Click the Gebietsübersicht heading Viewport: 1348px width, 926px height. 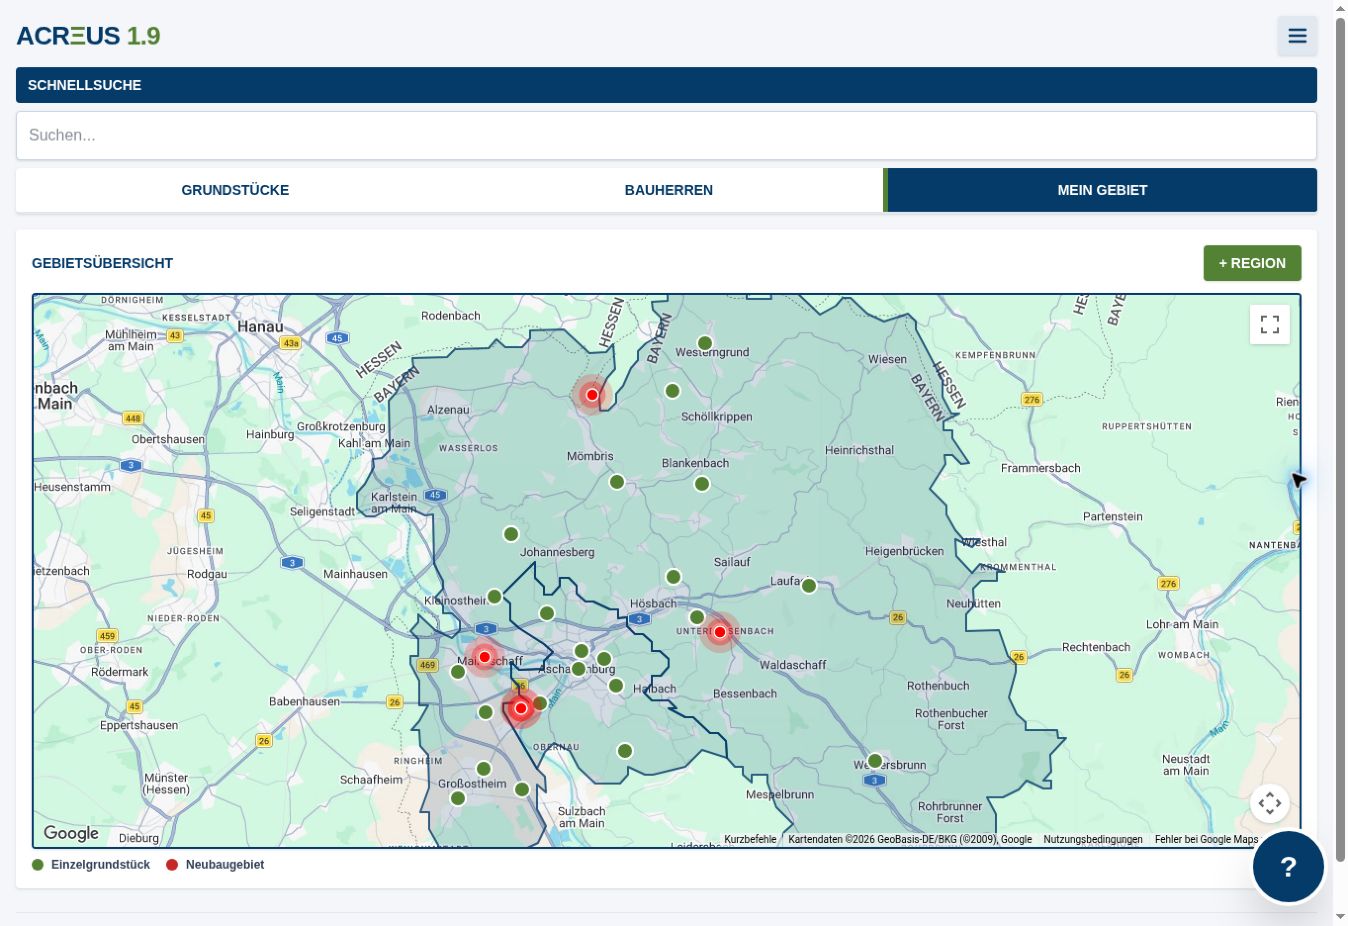[x=102, y=263]
